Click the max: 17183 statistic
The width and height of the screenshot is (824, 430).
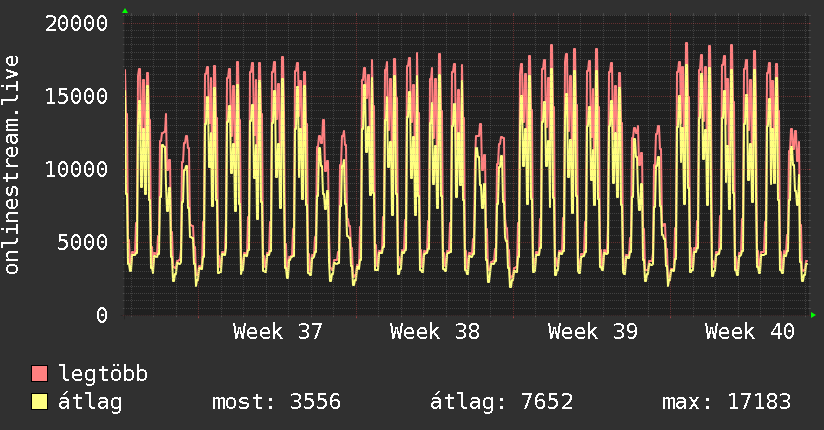pos(726,402)
